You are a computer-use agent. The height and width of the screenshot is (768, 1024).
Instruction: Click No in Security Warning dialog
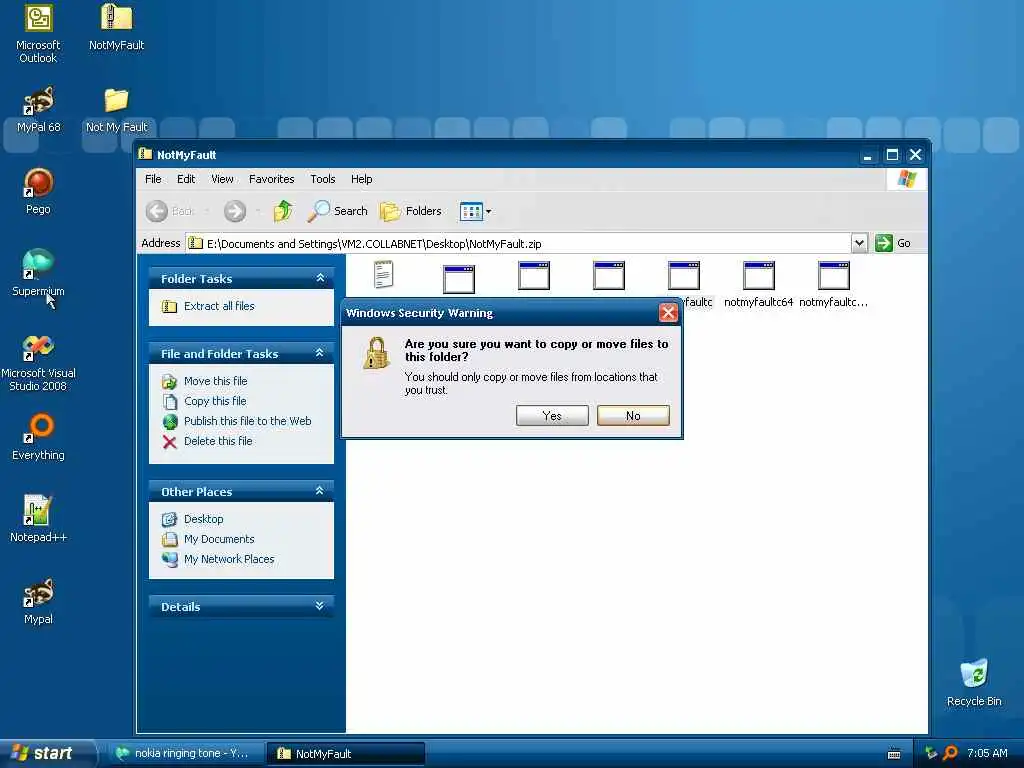[x=633, y=416]
